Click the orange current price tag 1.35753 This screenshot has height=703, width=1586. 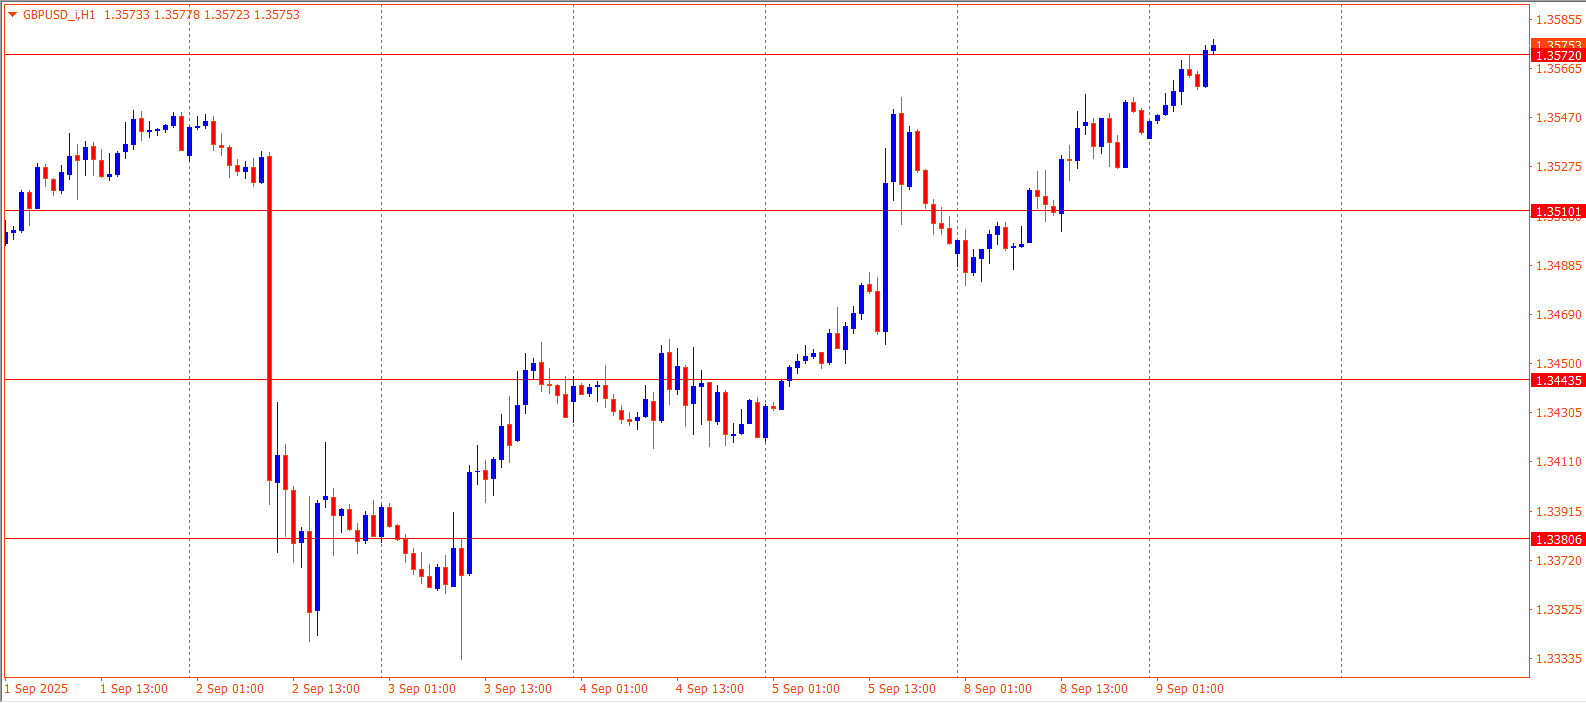1558,45
